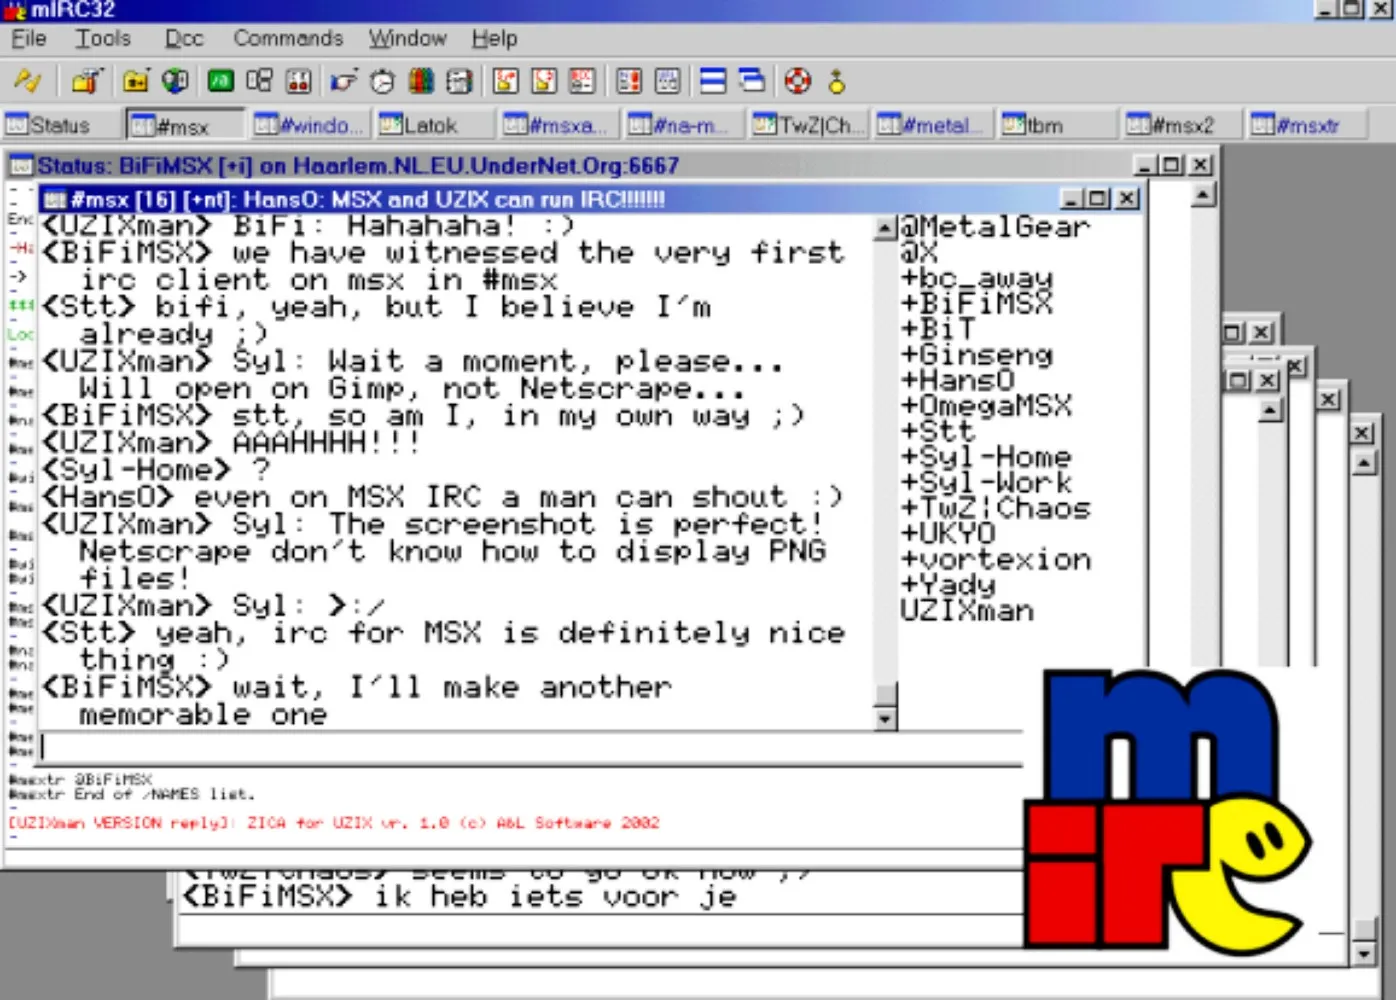
Task: Click the chat scrollbar down arrow
Action: tap(885, 719)
